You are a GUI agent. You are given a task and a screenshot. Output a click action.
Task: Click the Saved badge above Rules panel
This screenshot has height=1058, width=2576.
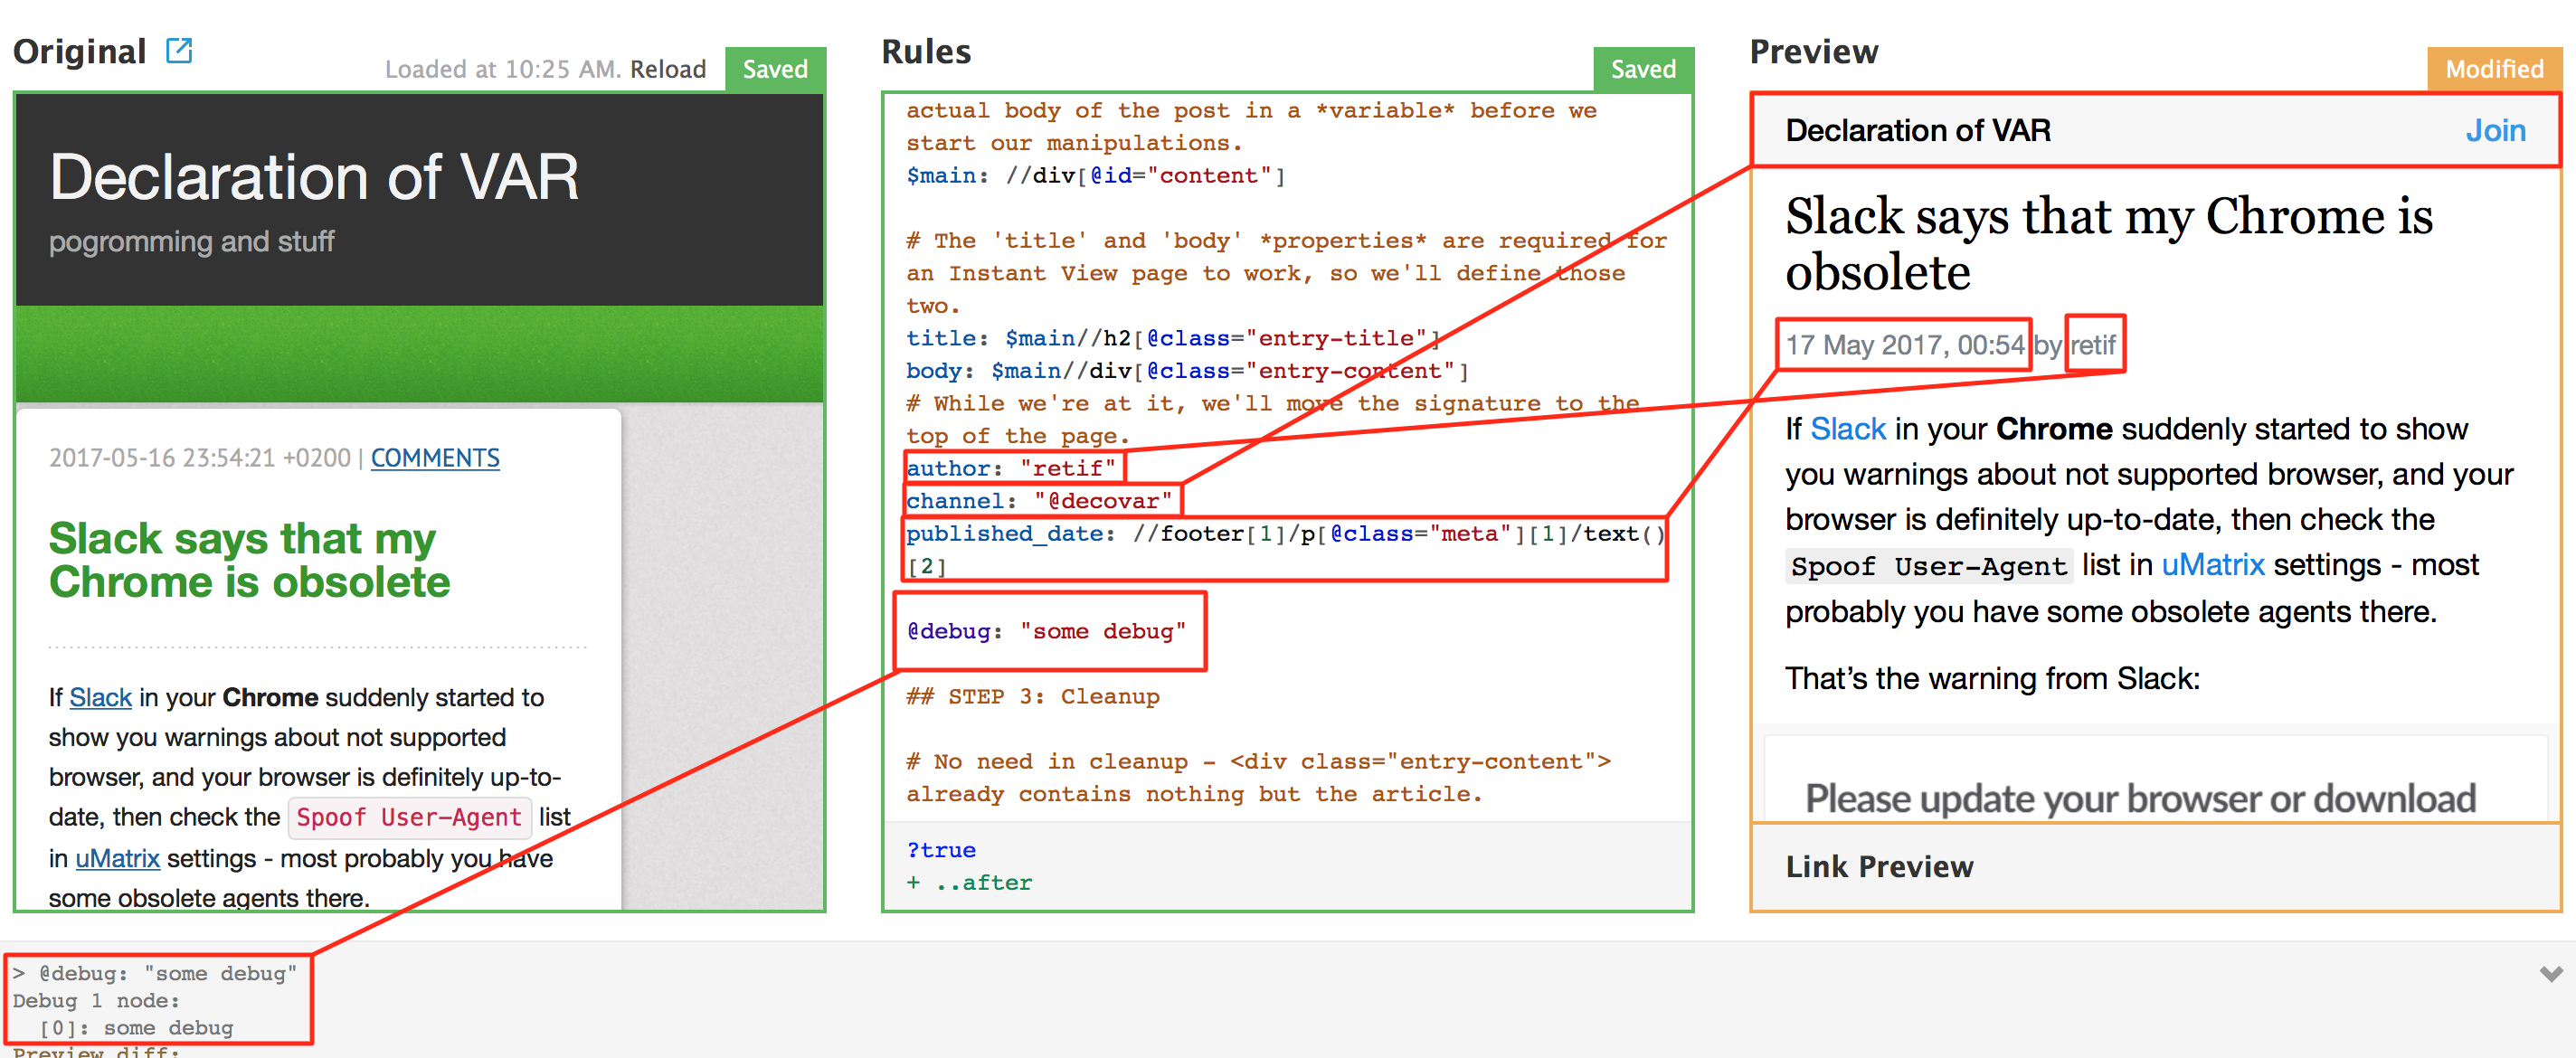tap(1643, 69)
